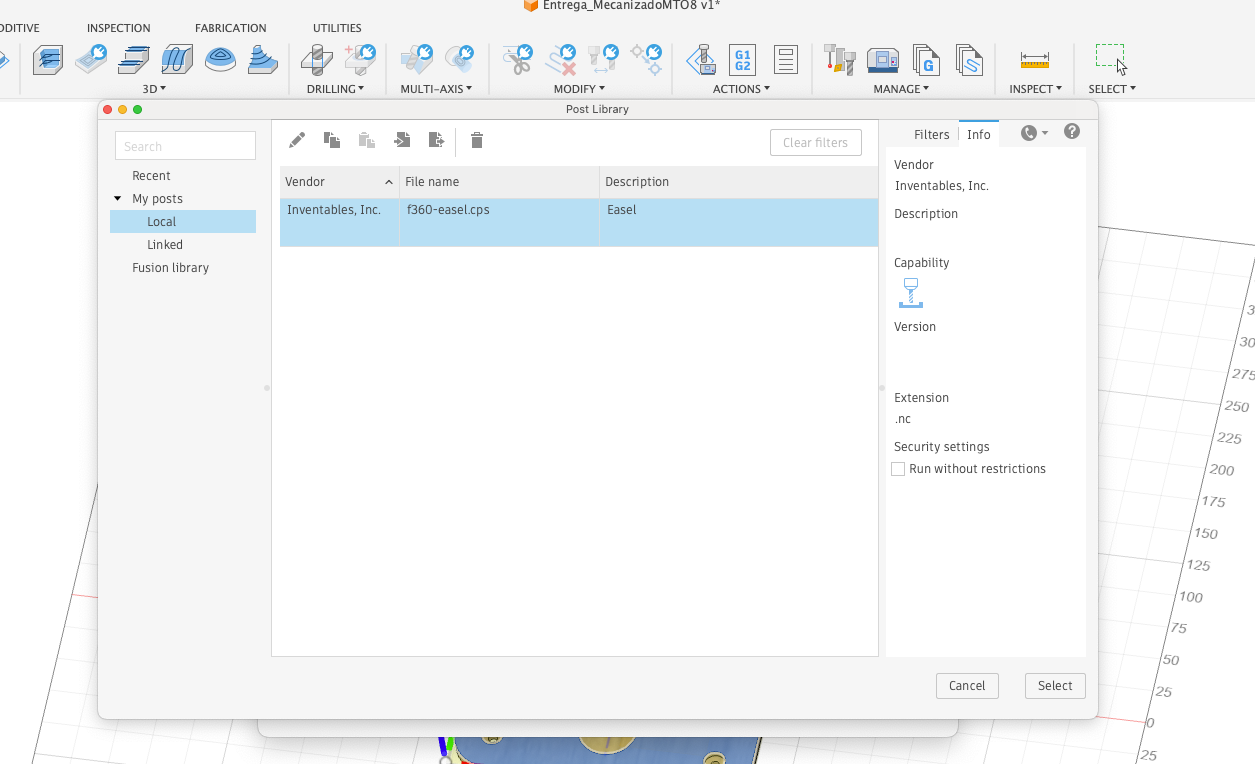1255x764 pixels.
Task: Click the Trim toolpath scissors icon
Action: coord(518,60)
